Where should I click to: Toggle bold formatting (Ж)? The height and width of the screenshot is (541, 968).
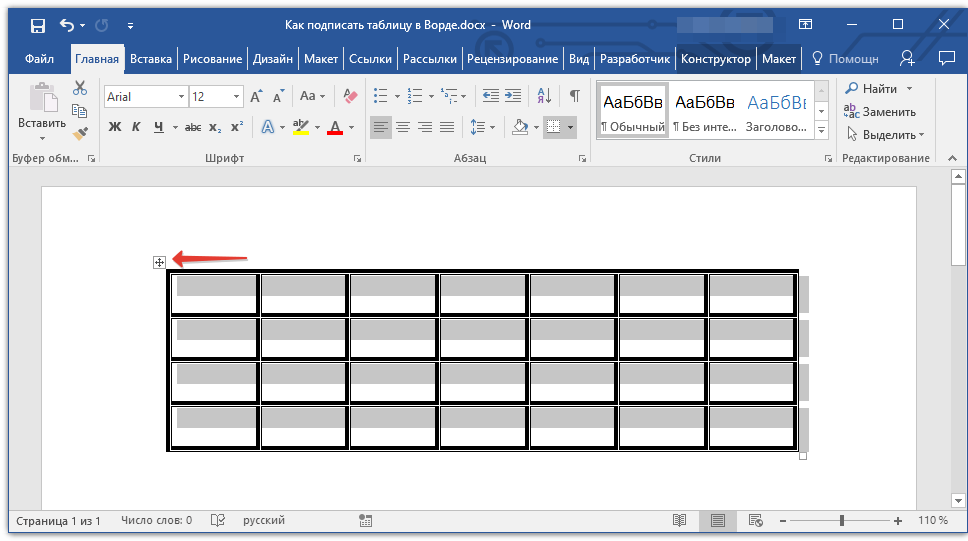pyautogui.click(x=114, y=127)
